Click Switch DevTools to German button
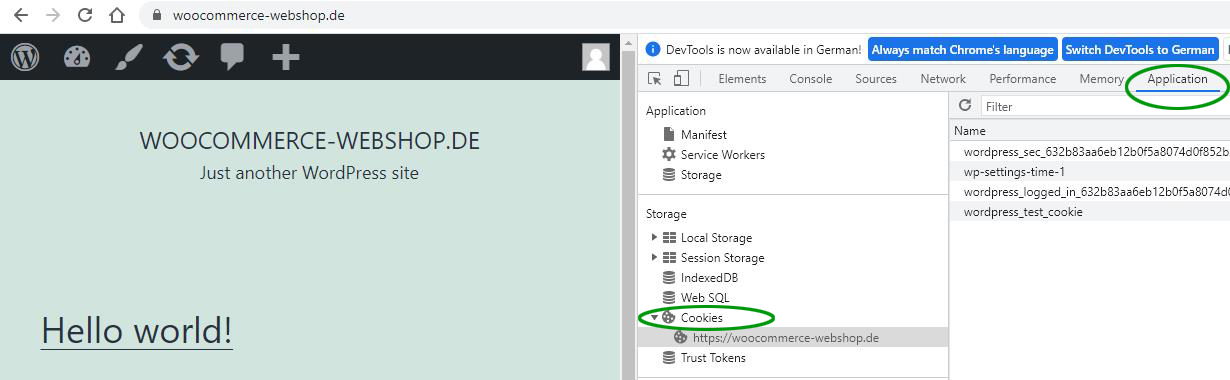Image resolution: width=1230 pixels, height=380 pixels. click(1139, 50)
